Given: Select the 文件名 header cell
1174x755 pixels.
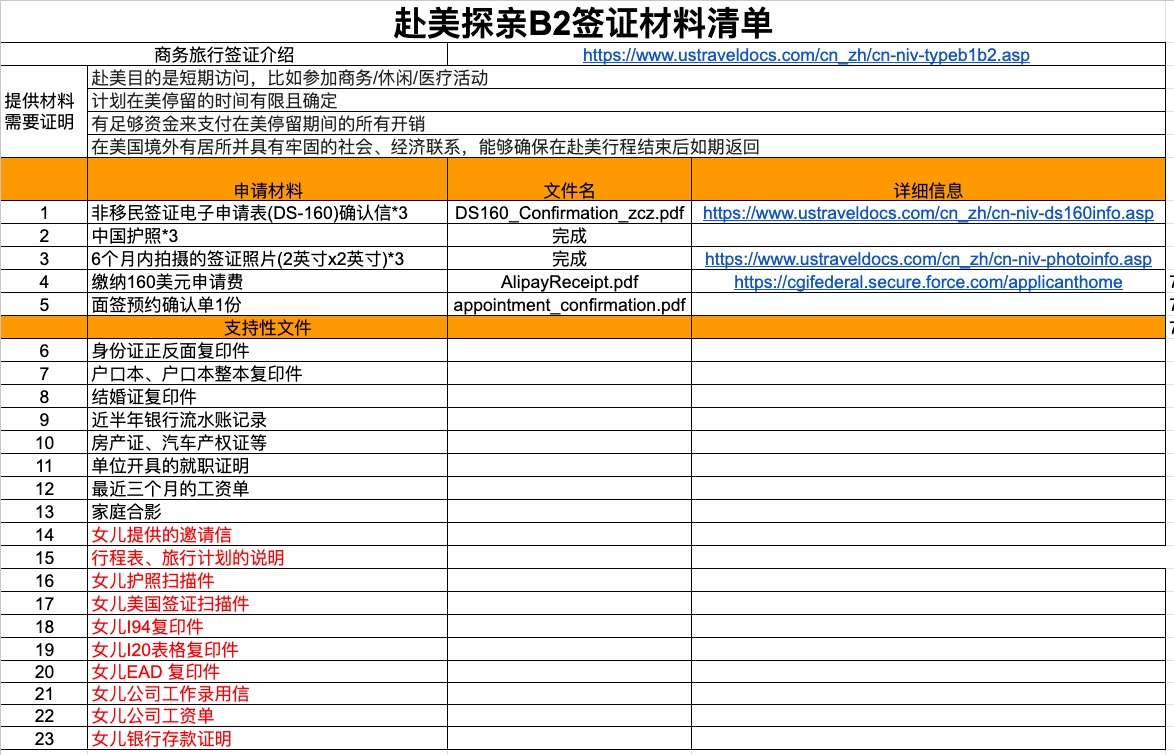Looking at the screenshot, I should pyautogui.click(x=569, y=180).
